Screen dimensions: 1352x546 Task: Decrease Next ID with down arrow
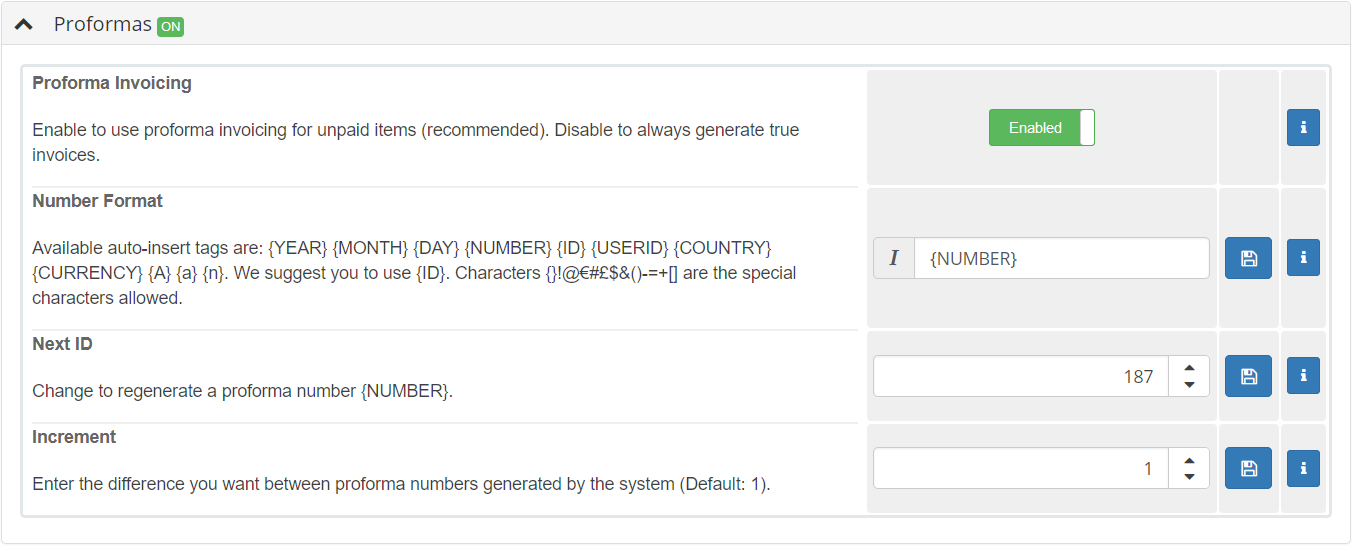(1189, 385)
